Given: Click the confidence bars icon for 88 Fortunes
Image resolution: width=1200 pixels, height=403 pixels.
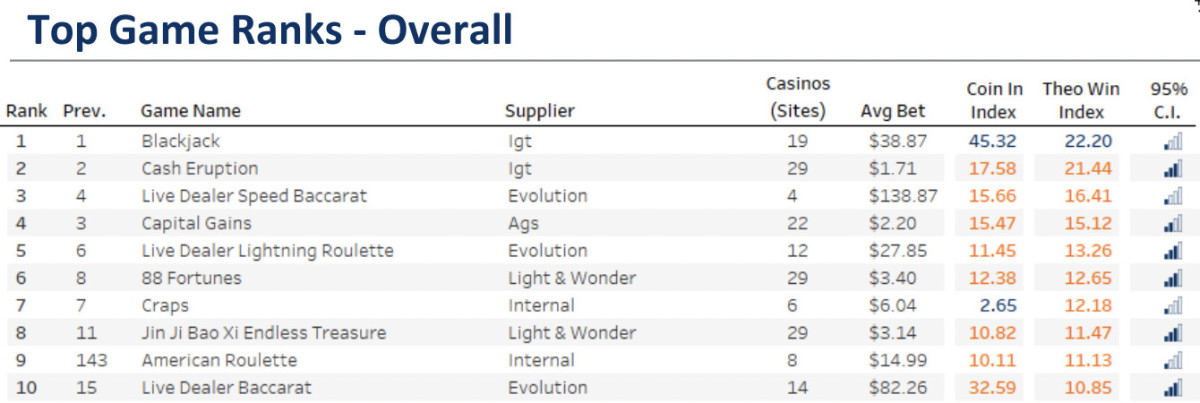Looking at the screenshot, I should [1172, 278].
